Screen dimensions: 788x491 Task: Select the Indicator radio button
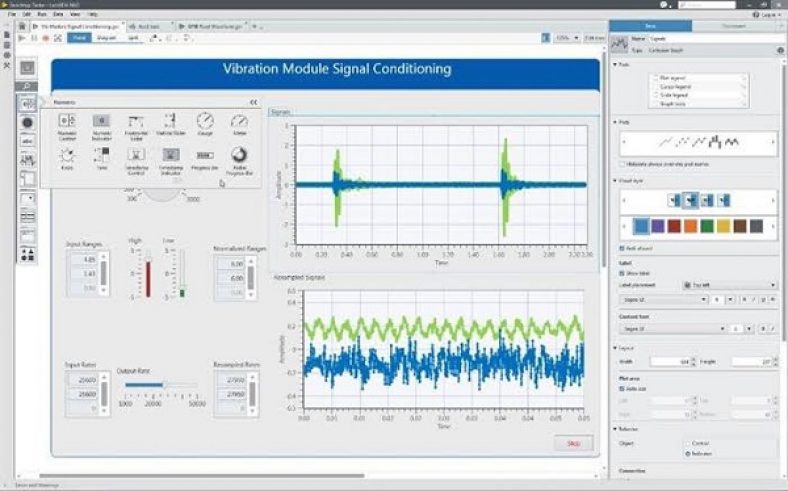(x=687, y=453)
